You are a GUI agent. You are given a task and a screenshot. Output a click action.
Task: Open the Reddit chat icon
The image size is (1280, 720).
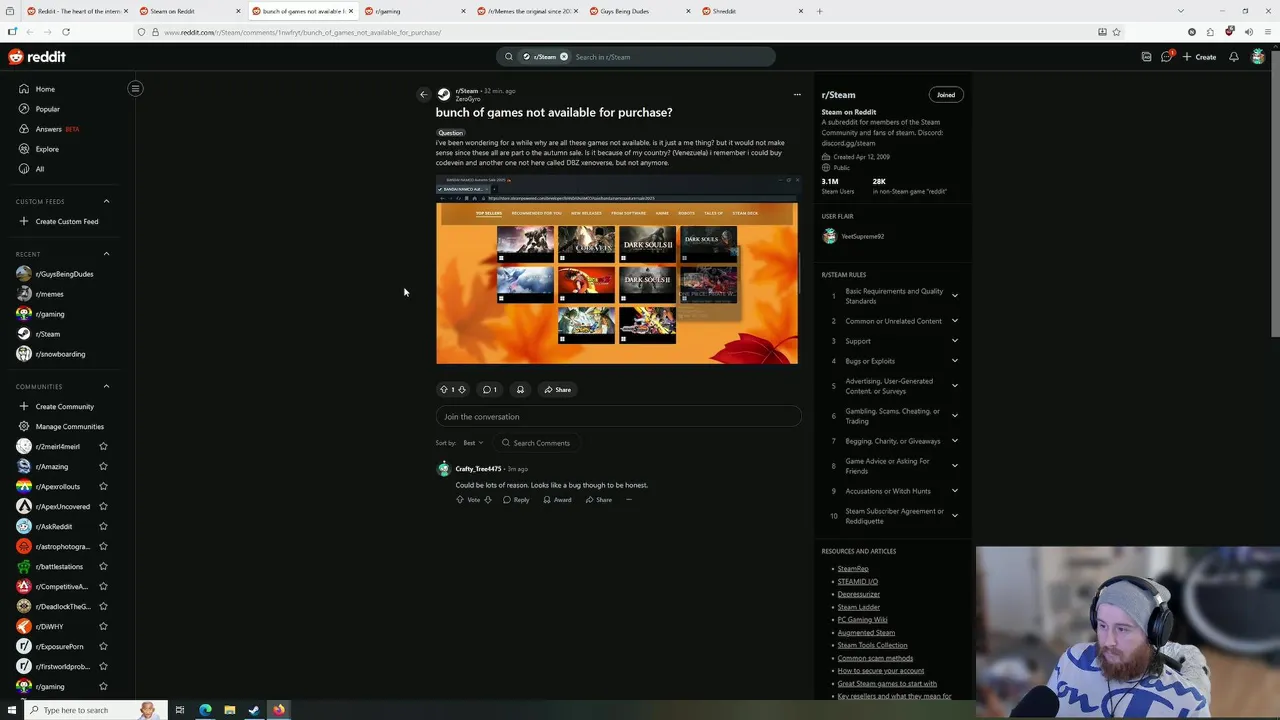(1166, 57)
